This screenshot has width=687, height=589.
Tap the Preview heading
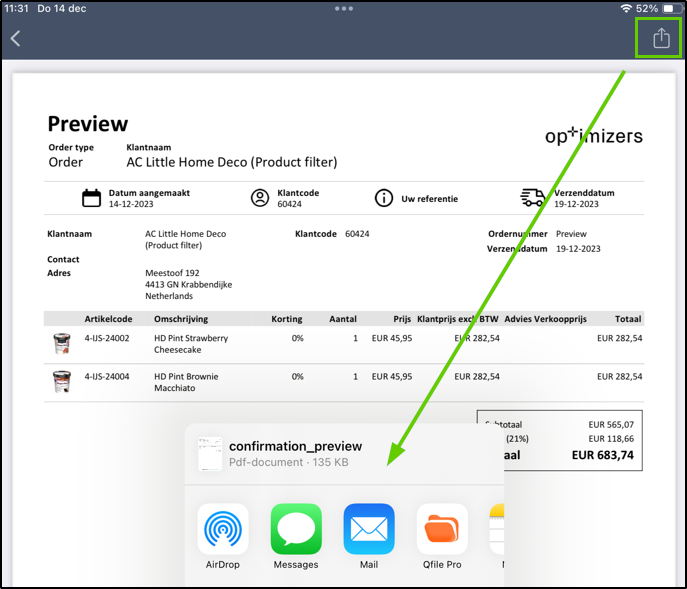pyautogui.click(x=88, y=124)
